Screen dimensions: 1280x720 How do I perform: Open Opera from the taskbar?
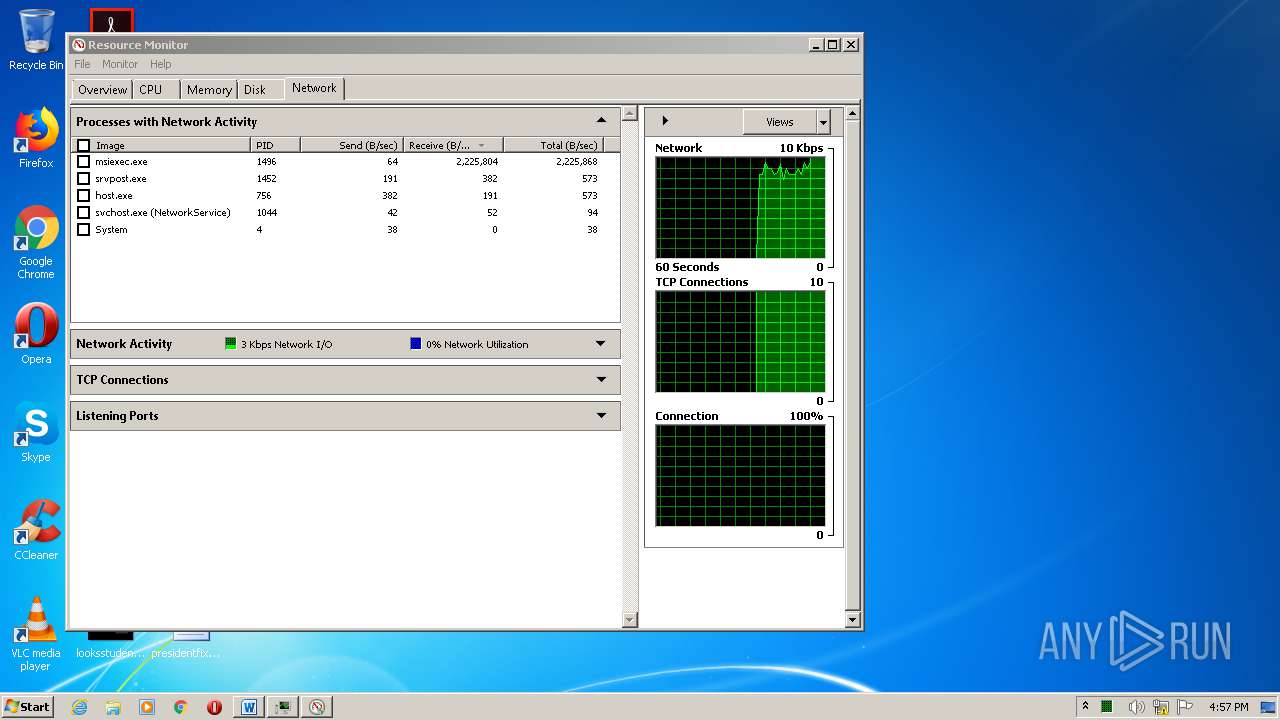point(214,707)
